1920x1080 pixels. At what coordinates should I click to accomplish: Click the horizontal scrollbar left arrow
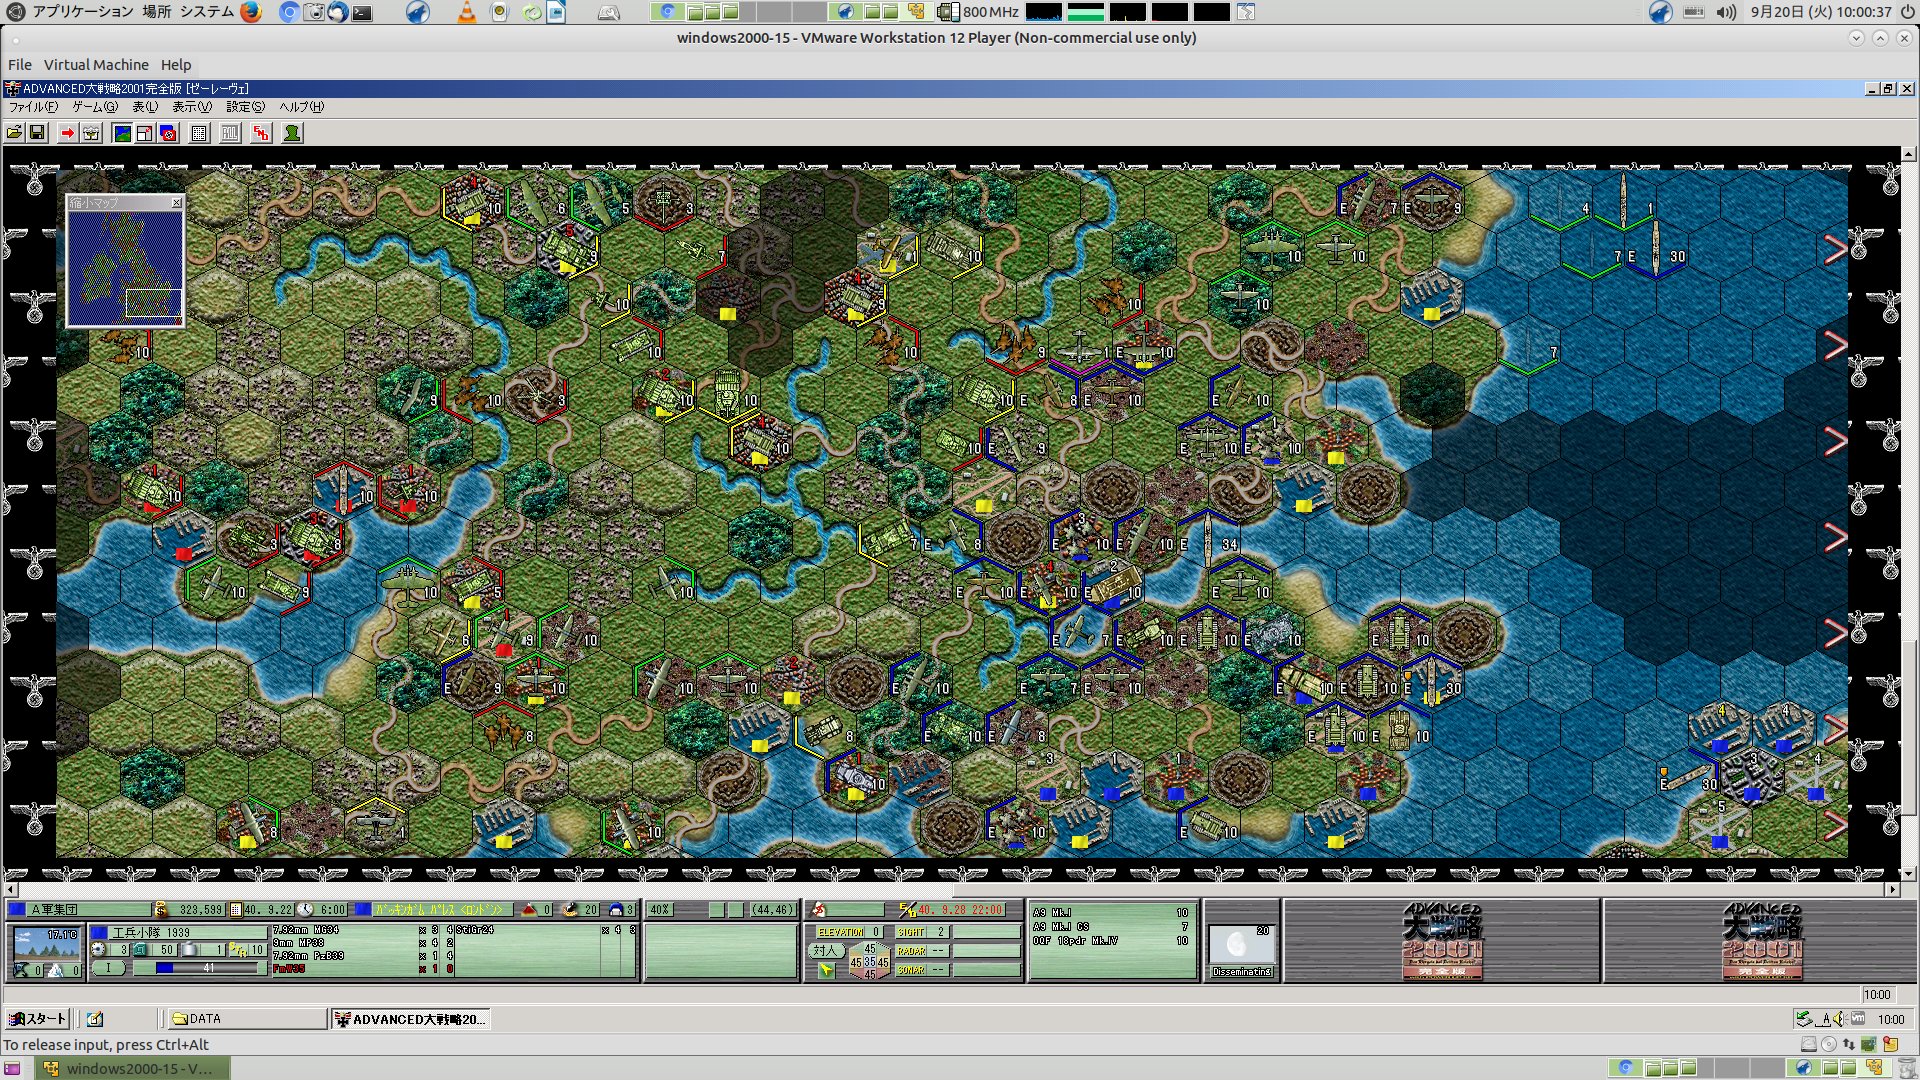click(11, 889)
